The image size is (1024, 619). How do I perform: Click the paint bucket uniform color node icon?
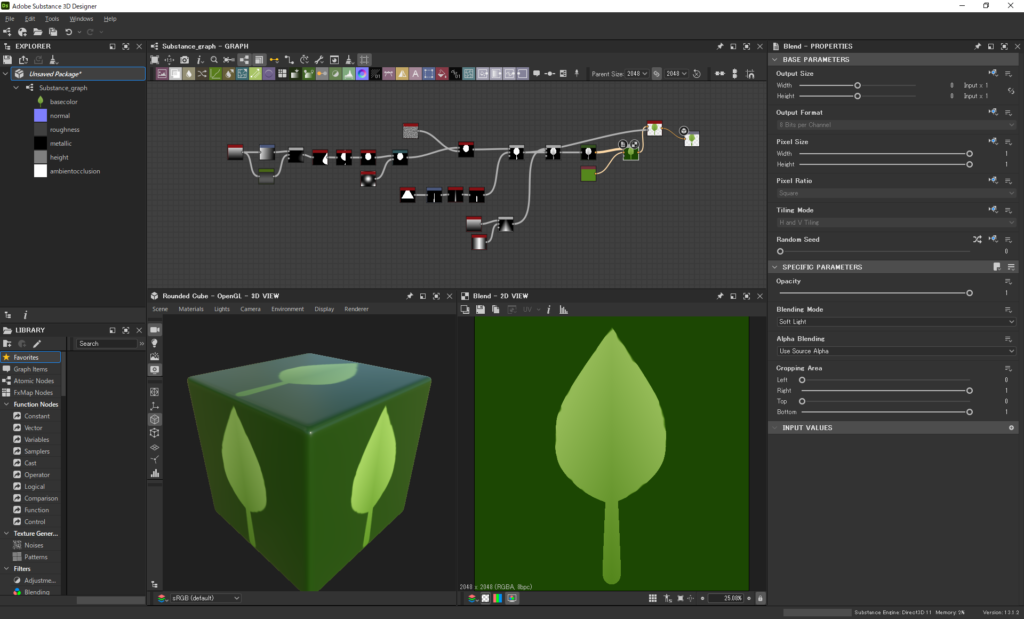[x=441, y=74]
